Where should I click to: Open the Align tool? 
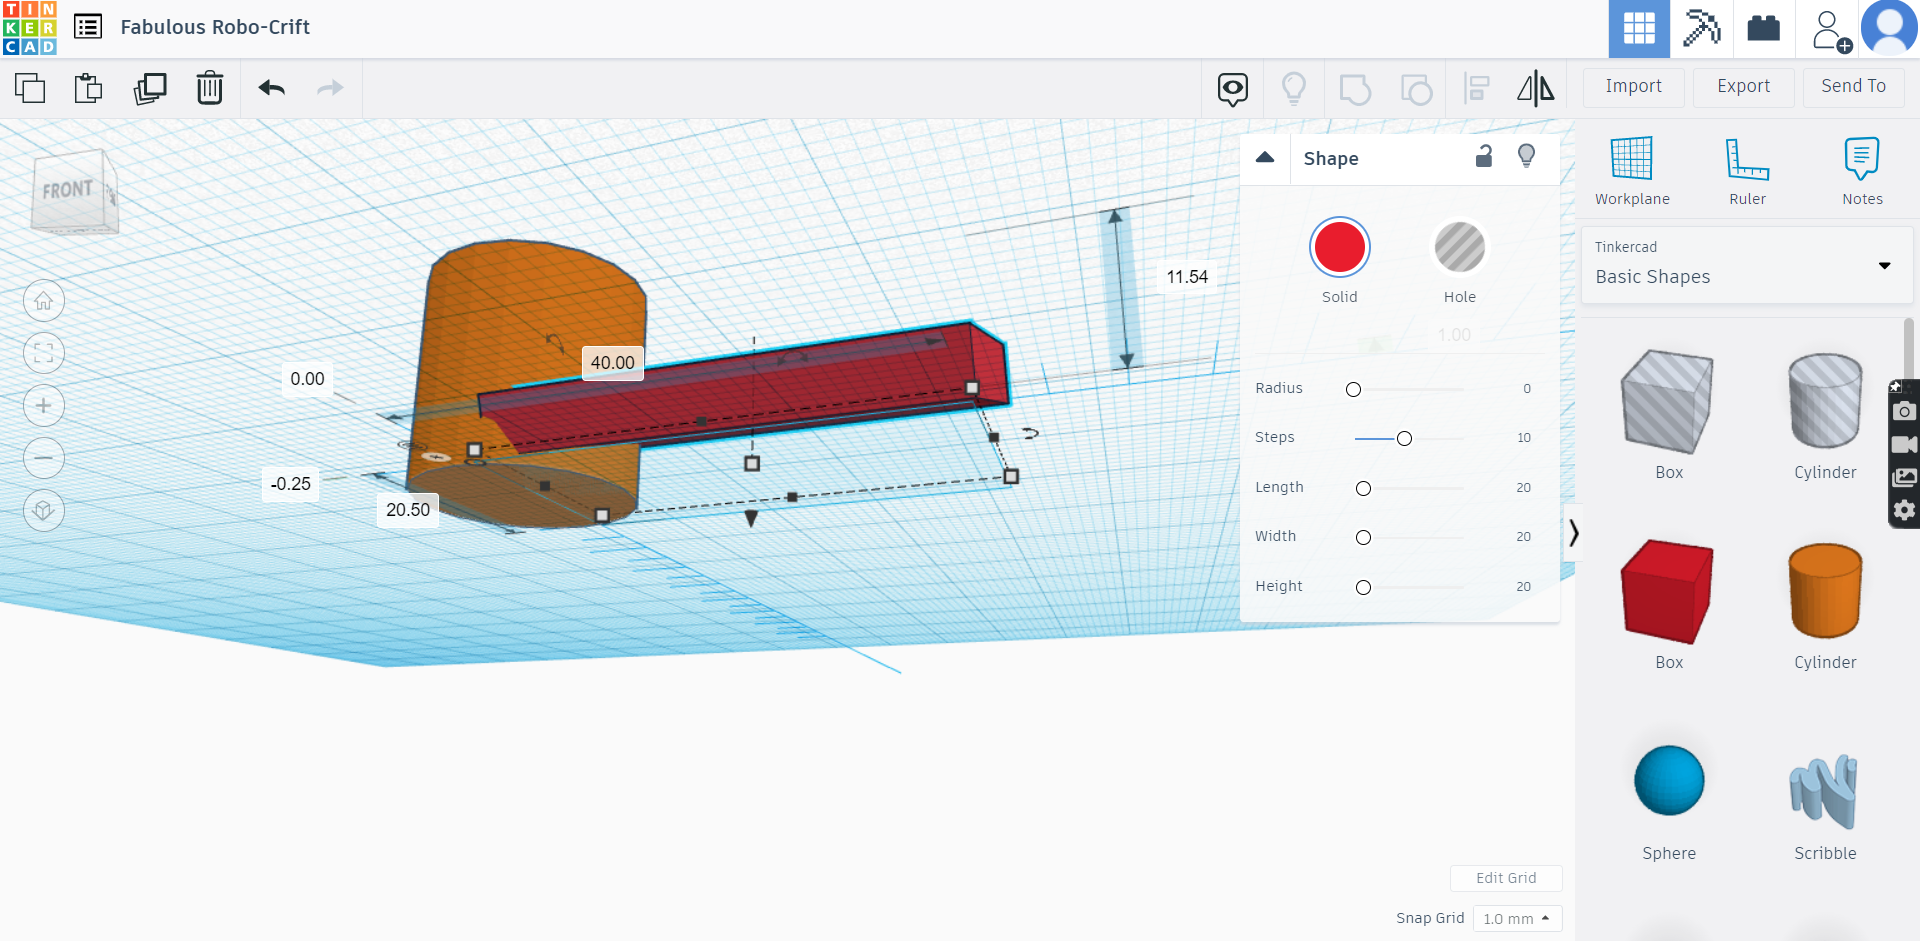[1477, 88]
